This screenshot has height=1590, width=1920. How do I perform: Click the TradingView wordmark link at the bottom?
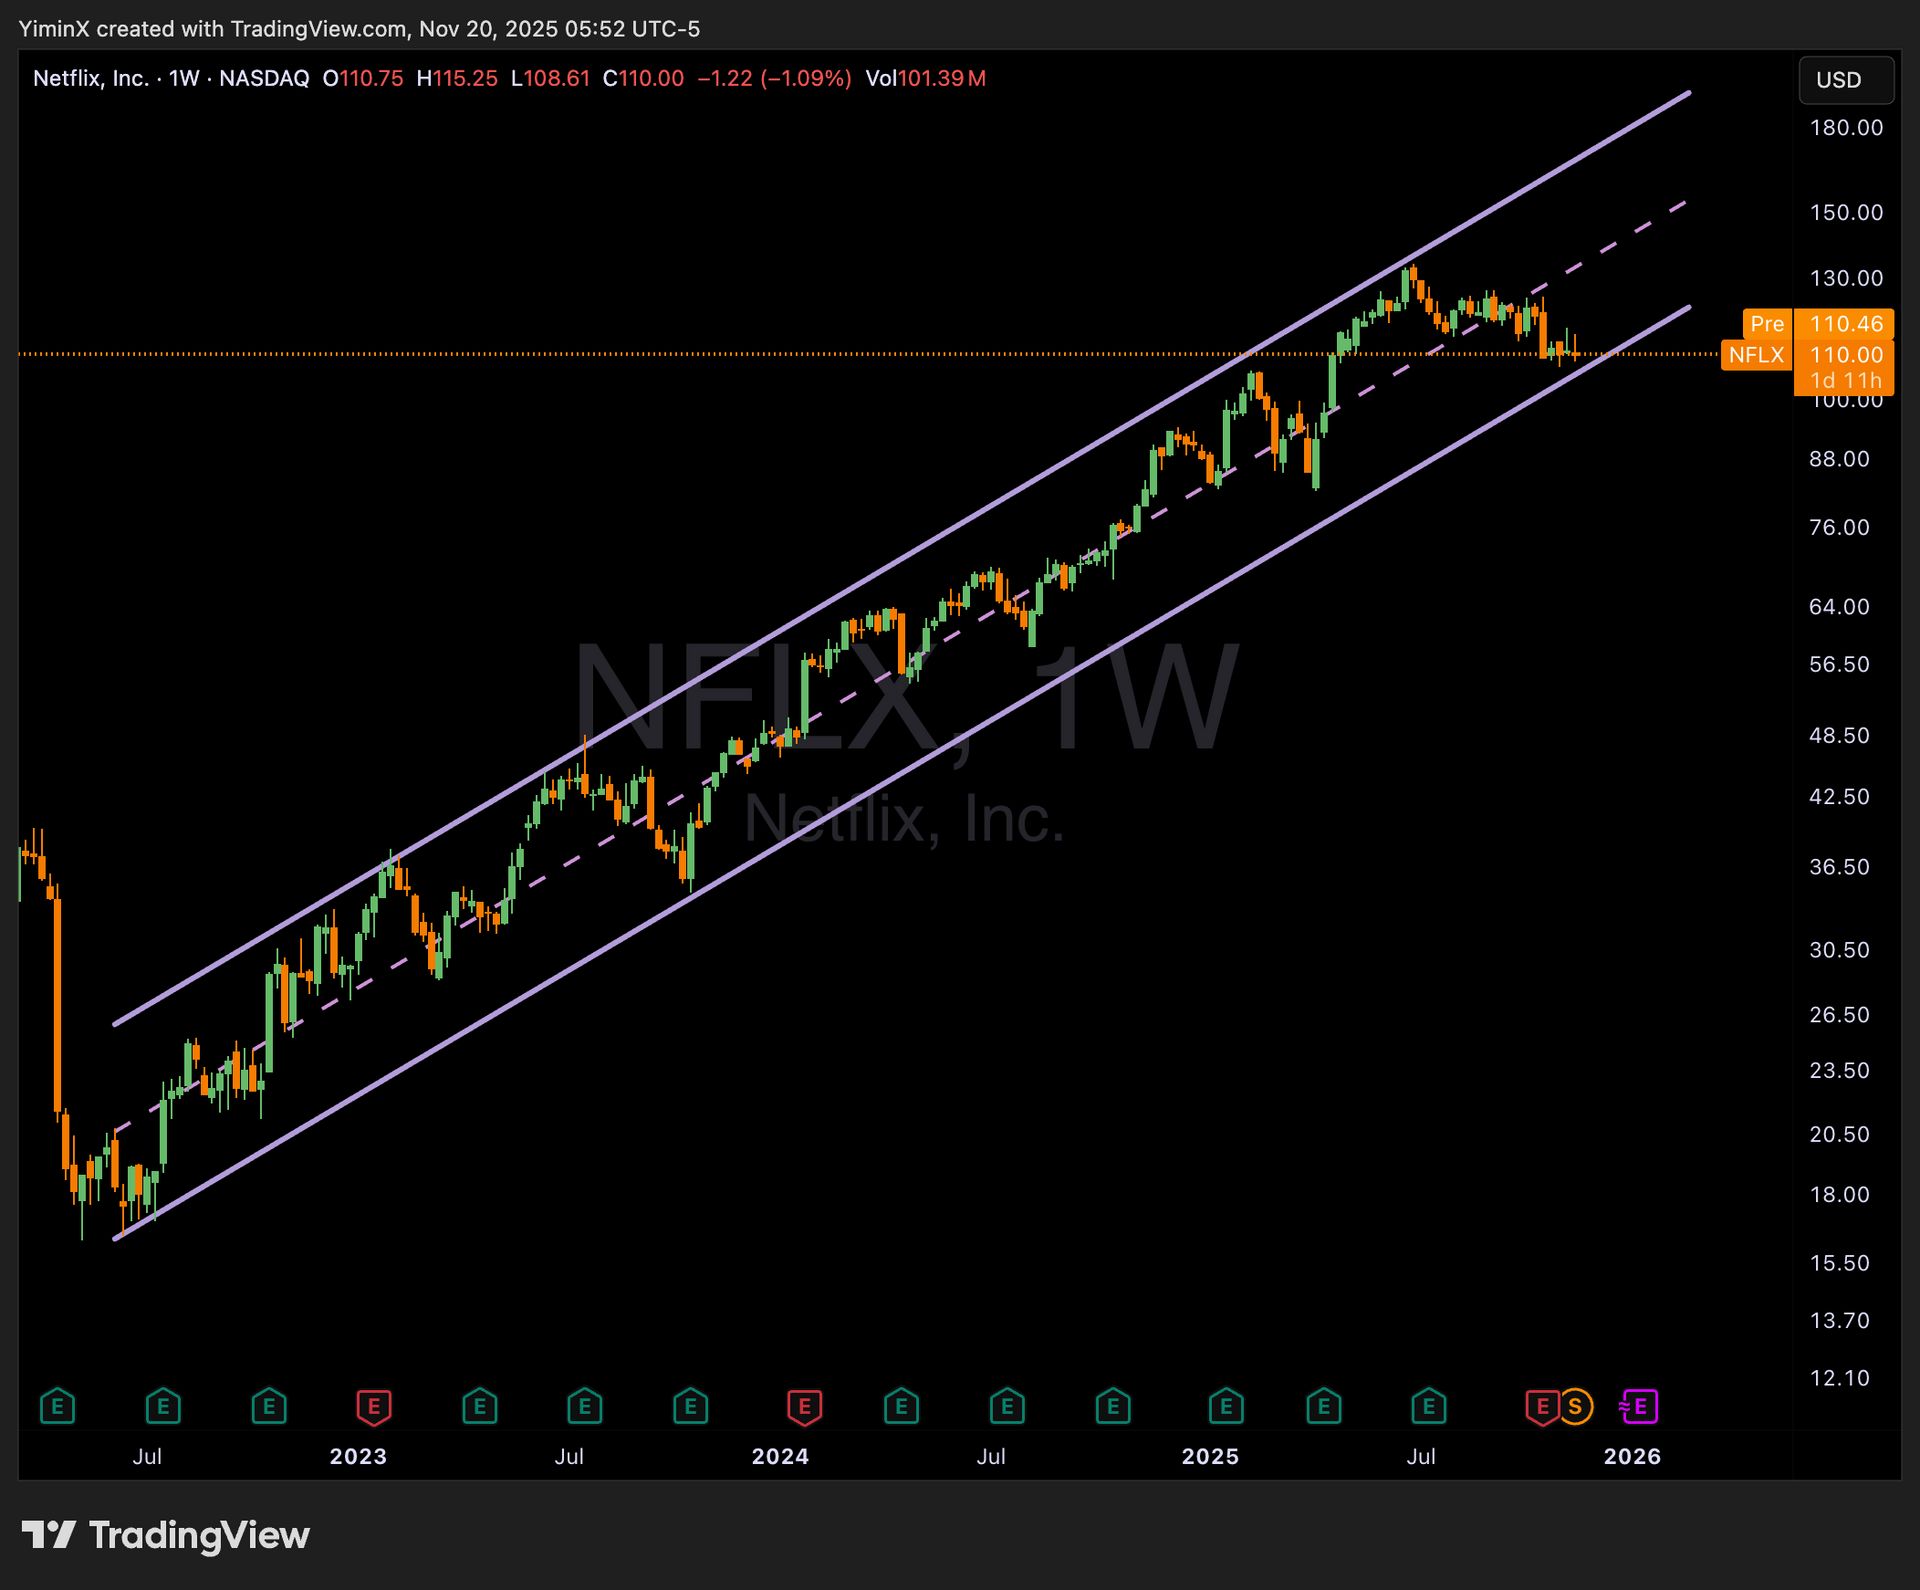pyautogui.click(x=199, y=1535)
